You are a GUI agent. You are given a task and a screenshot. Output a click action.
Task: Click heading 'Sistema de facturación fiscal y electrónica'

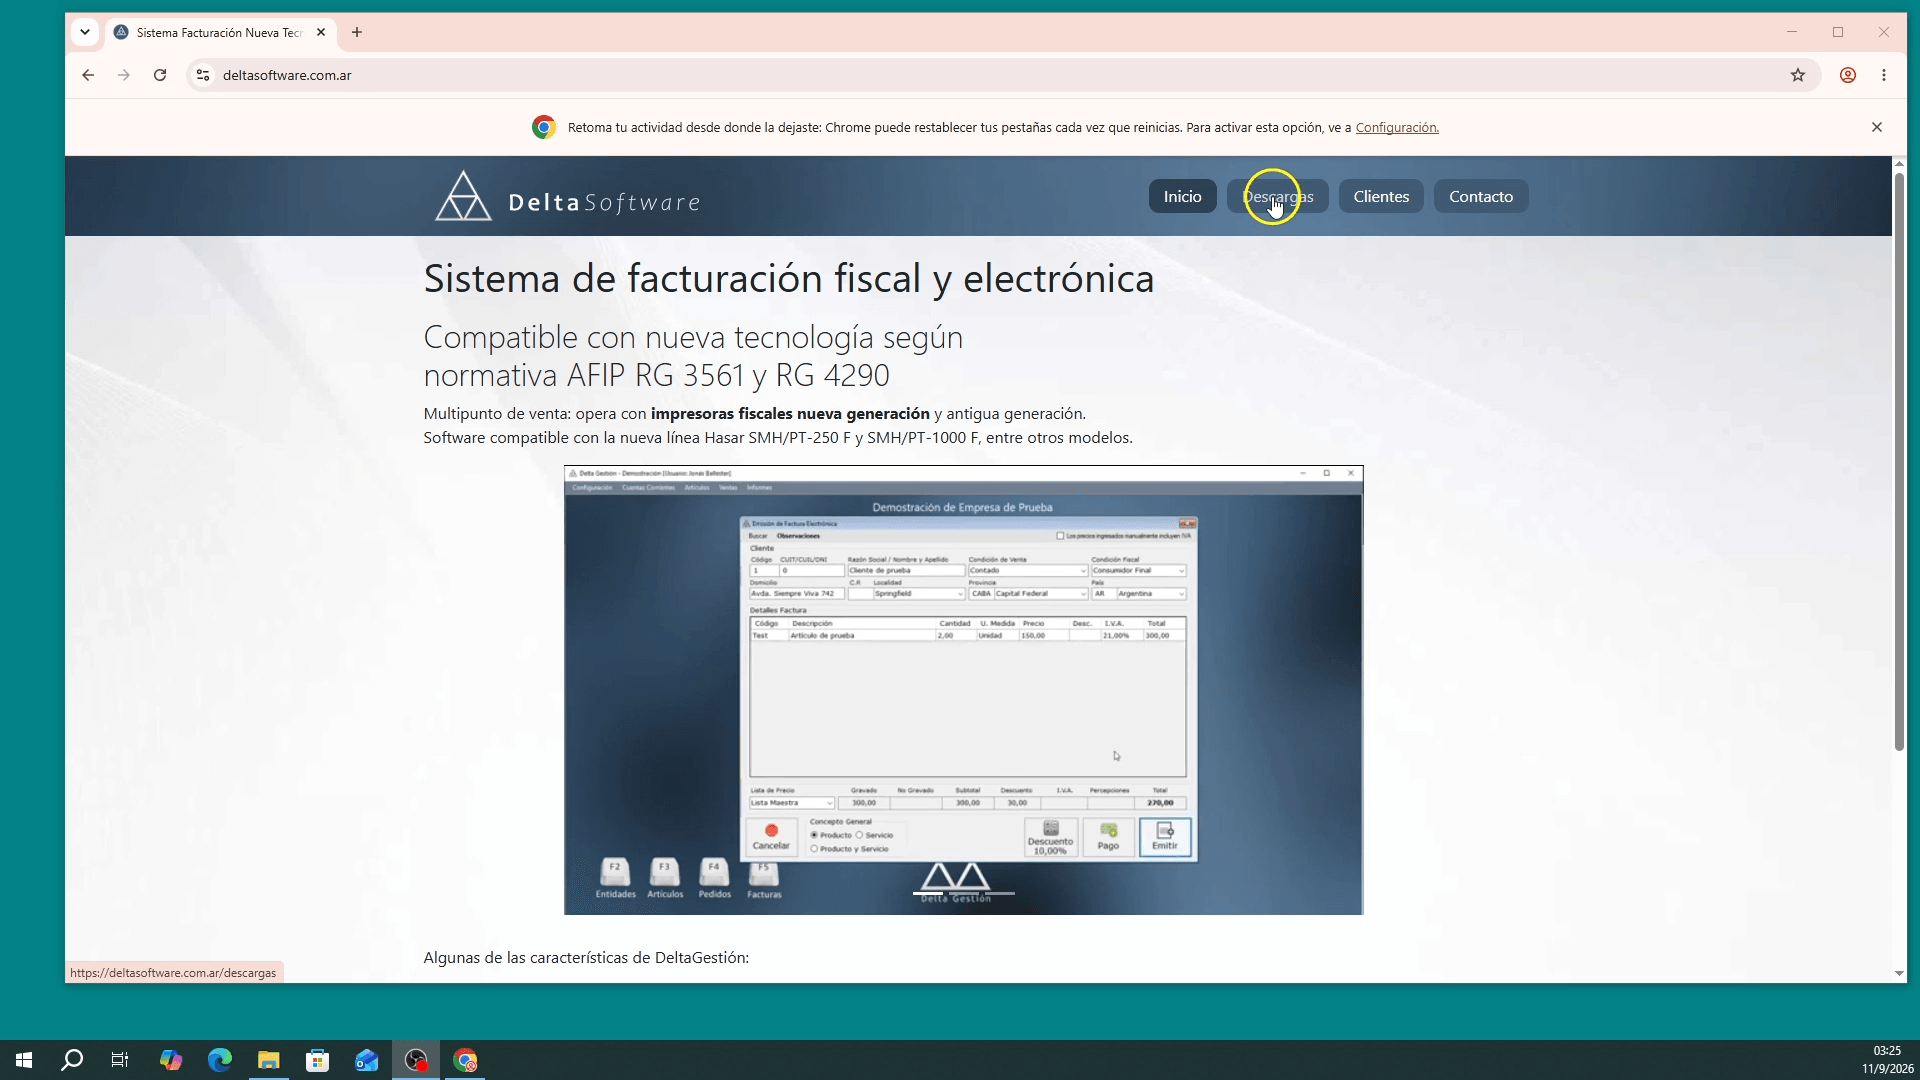point(788,278)
